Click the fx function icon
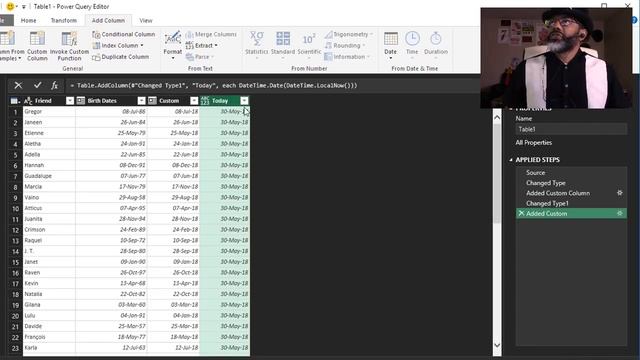640x360 pixels. (54, 85)
